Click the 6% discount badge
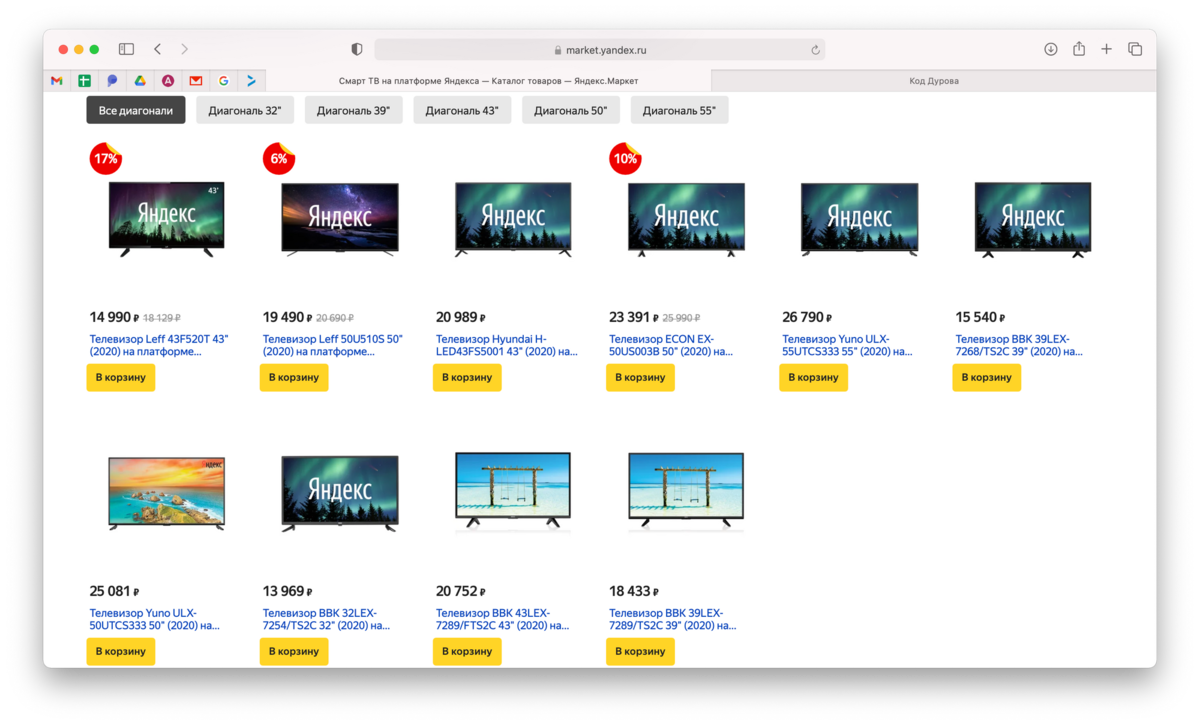The height and width of the screenshot is (725, 1200). click(279, 158)
